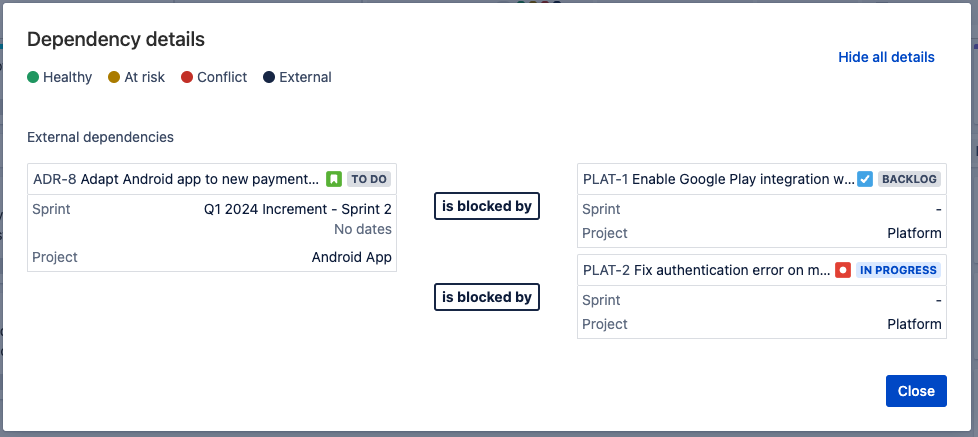Image resolution: width=978 pixels, height=437 pixels.
Task: Click the dark External legend dot
Action: point(269,77)
